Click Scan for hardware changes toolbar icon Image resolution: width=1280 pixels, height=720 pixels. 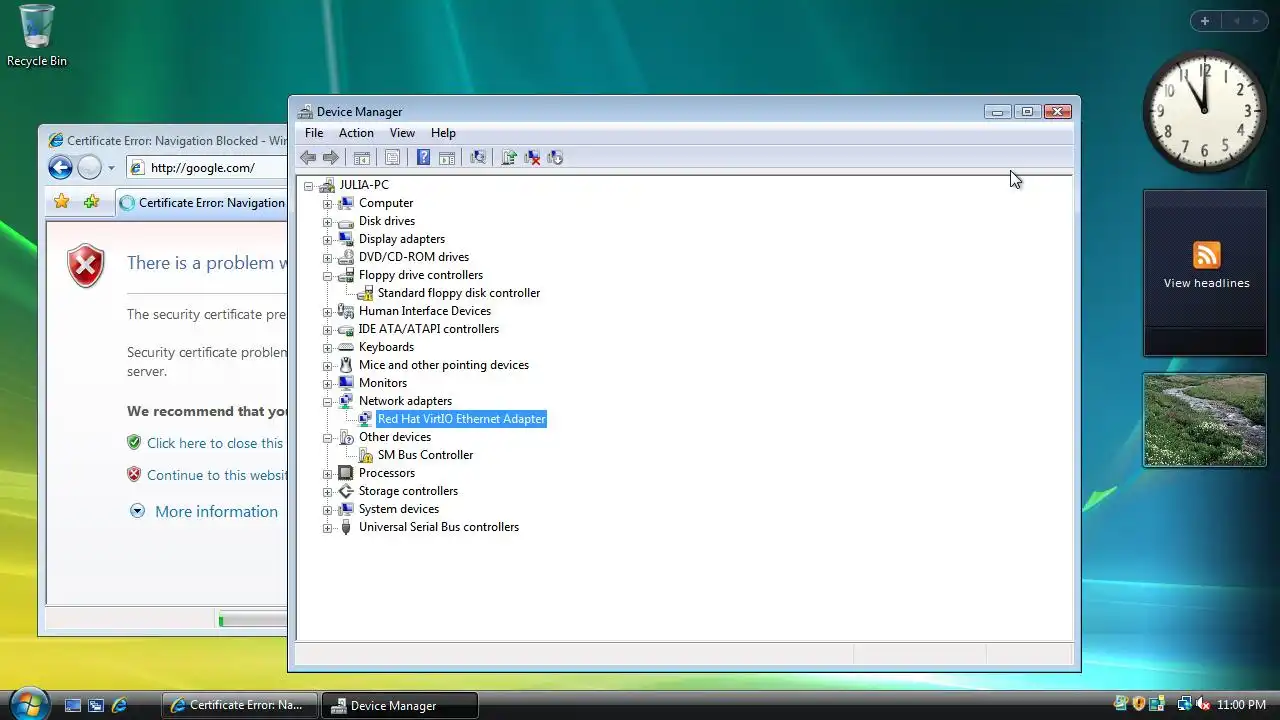(478, 157)
